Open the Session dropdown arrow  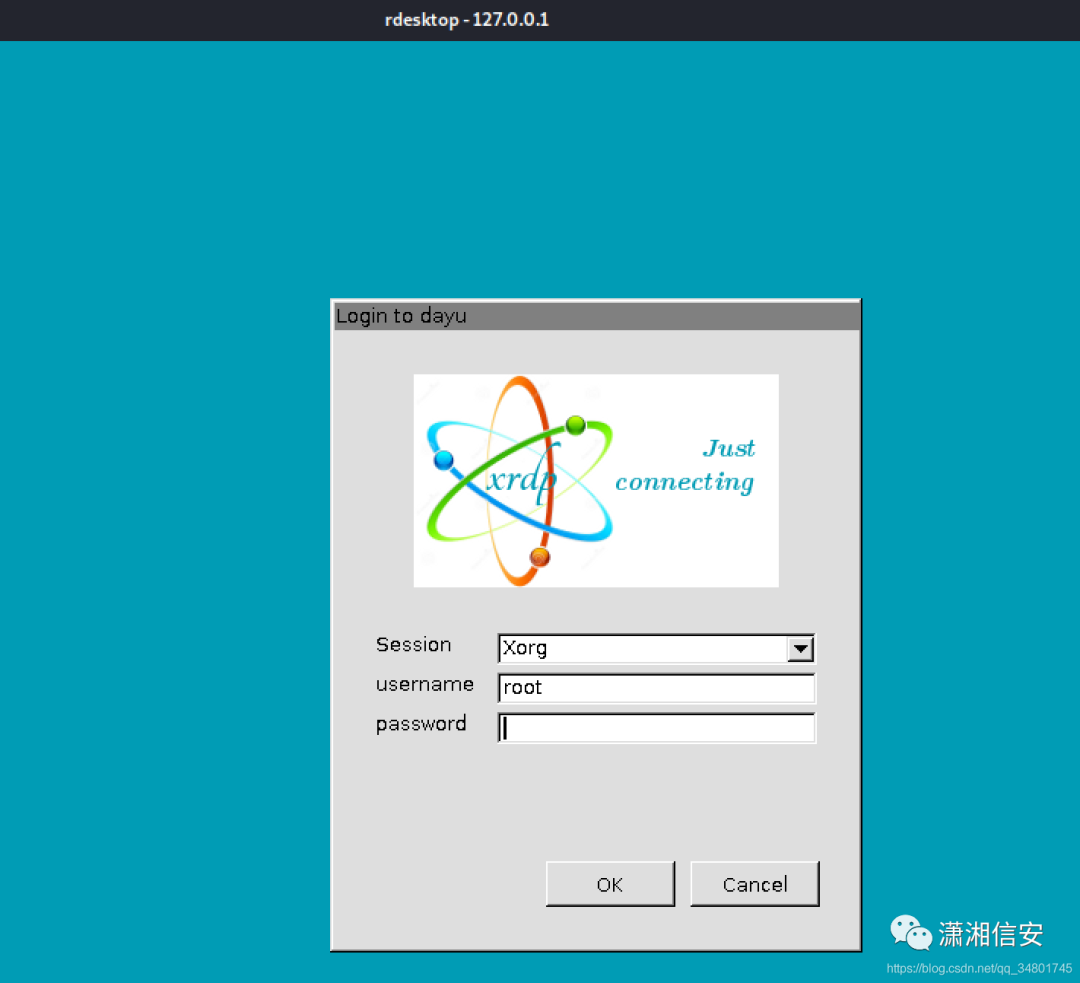pyautogui.click(x=800, y=648)
